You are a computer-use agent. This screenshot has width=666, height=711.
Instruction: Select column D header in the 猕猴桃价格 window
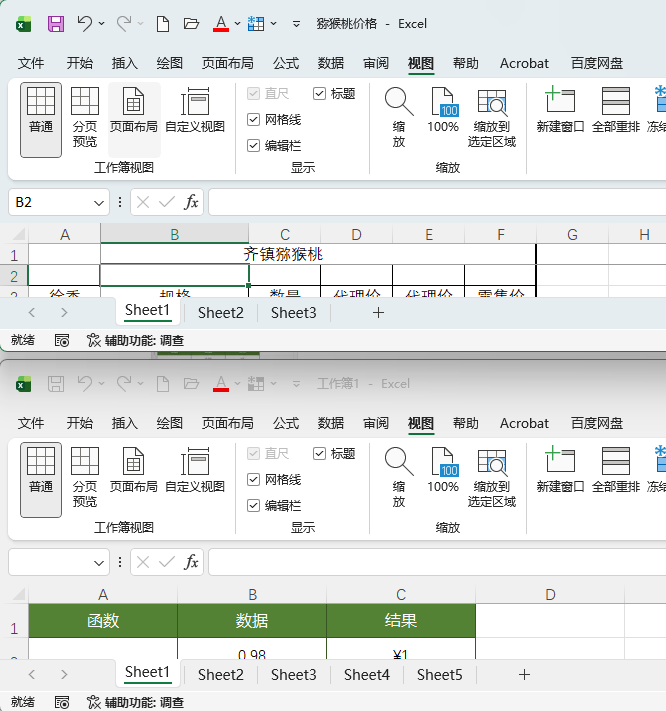(356, 234)
